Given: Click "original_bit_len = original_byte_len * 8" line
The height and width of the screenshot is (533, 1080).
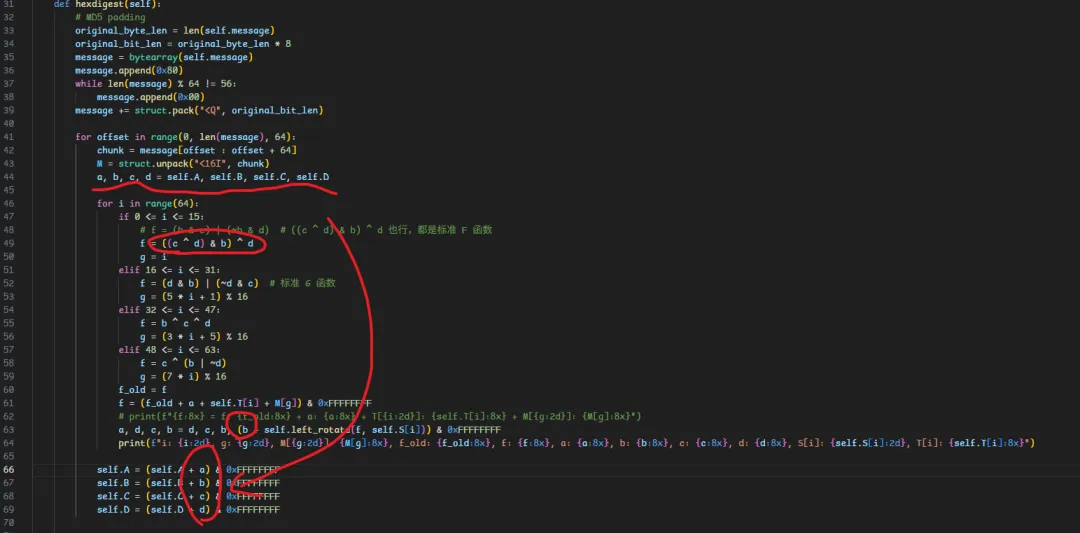Looking at the screenshot, I should pyautogui.click(x=183, y=44).
